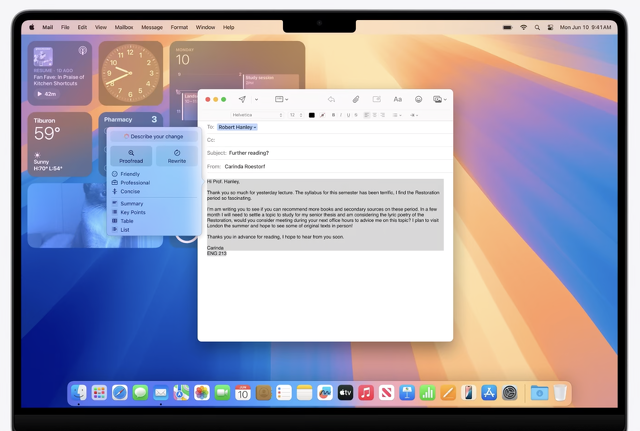640x431 pixels.
Task: Open Keynote from the Dock
Action: pos(407,393)
